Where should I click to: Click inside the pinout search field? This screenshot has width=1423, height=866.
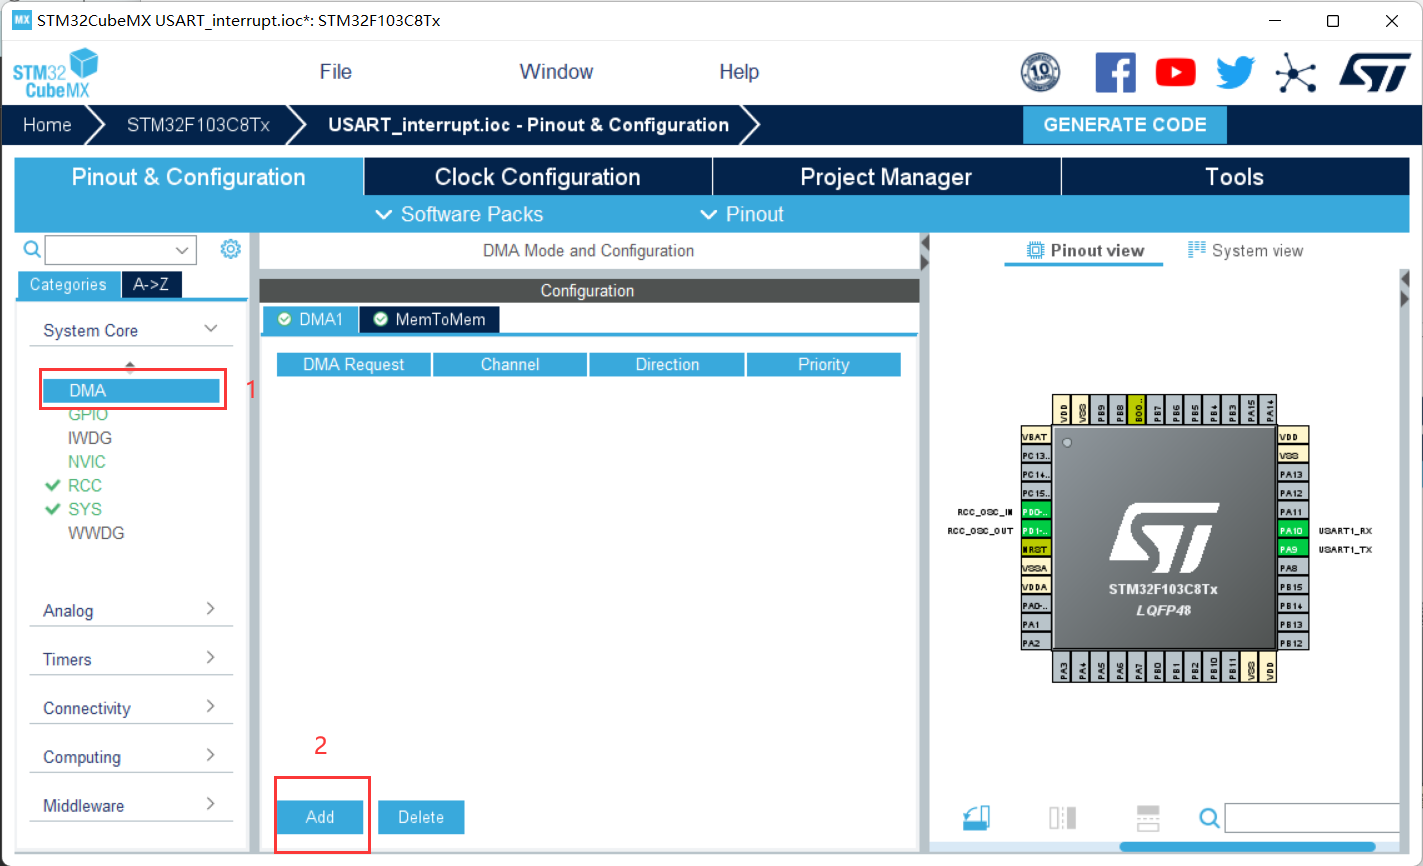tap(1311, 818)
